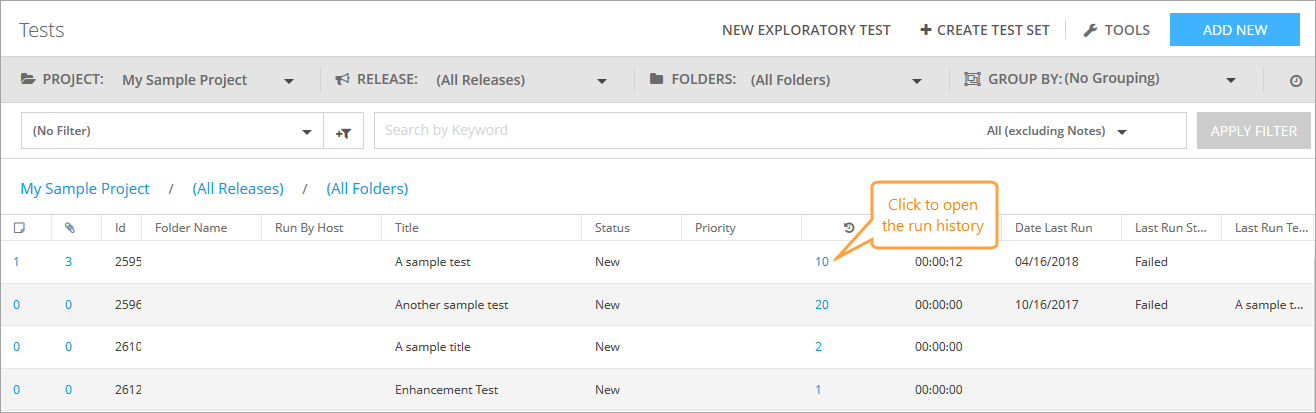The image size is (1316, 413).
Task: Click the Release megaphone icon
Action: [x=342, y=79]
